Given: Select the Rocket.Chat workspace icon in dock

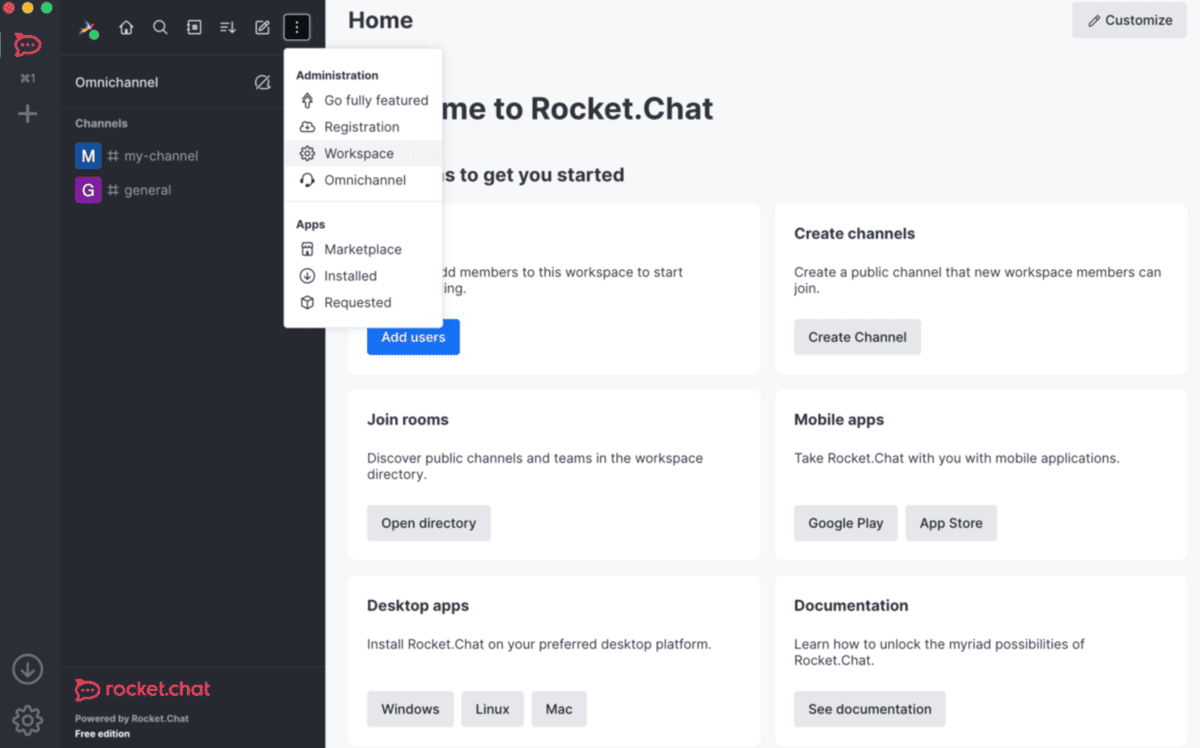Looking at the screenshot, I should (27, 45).
